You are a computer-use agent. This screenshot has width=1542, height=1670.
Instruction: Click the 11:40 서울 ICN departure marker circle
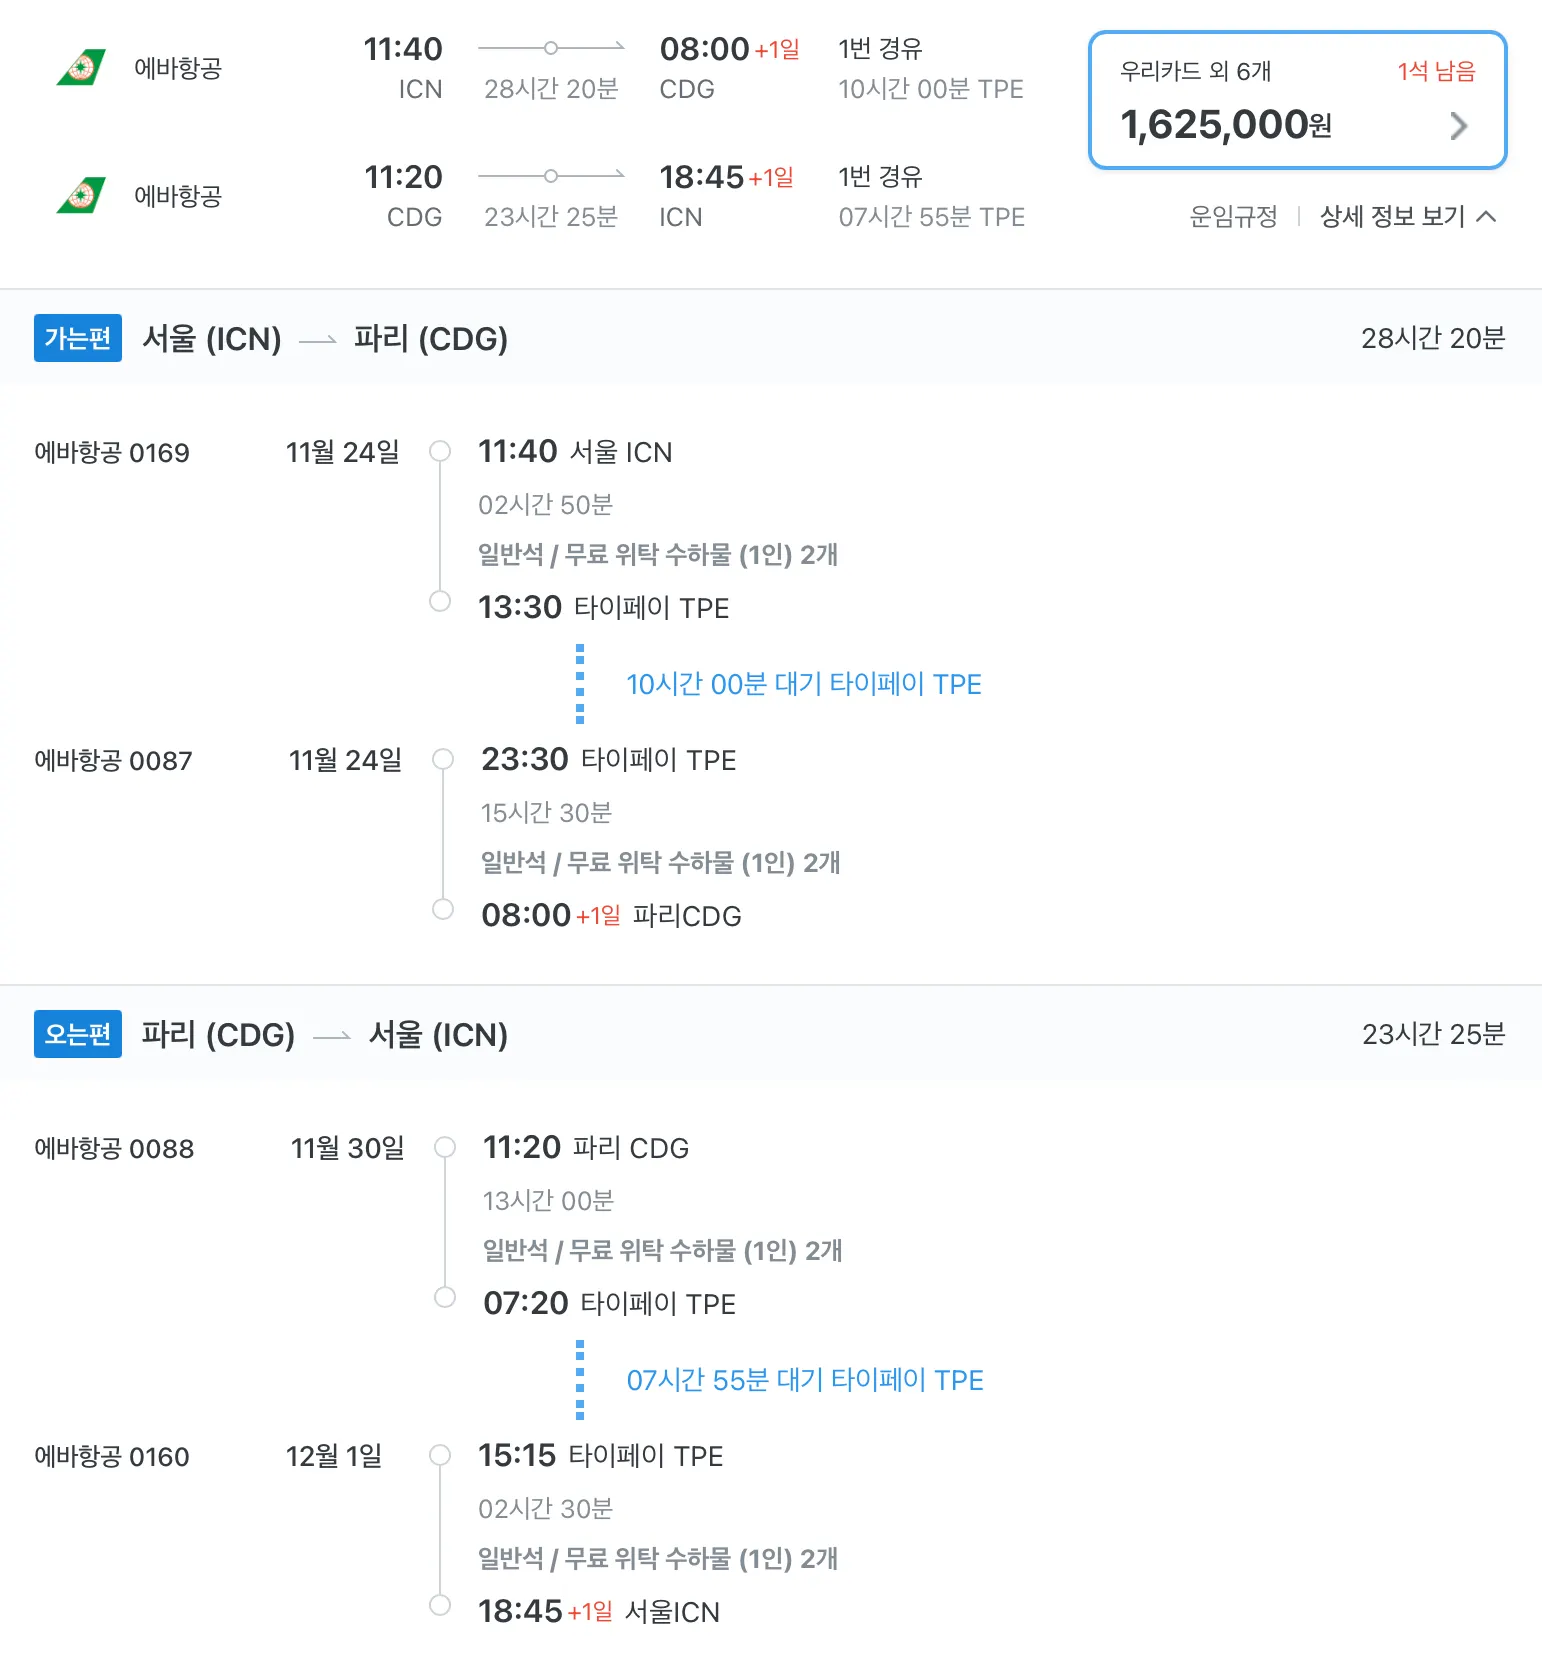pos(440,451)
